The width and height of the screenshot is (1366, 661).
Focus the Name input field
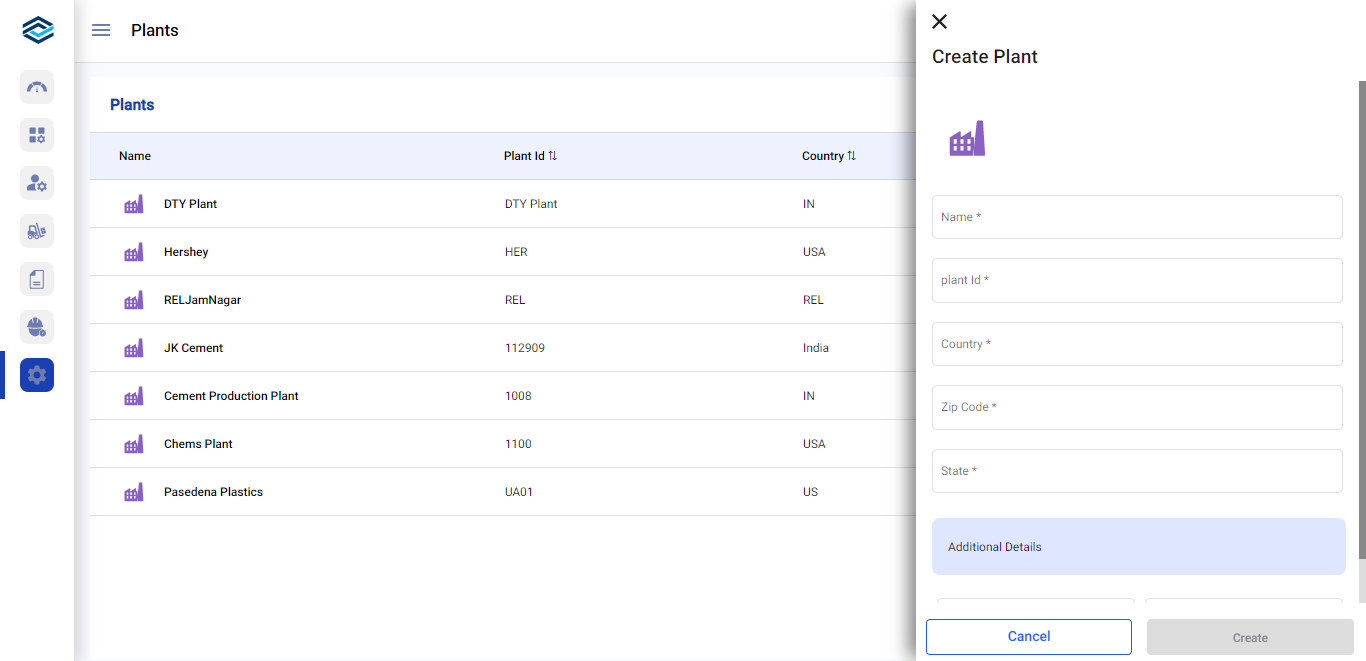point(1137,217)
